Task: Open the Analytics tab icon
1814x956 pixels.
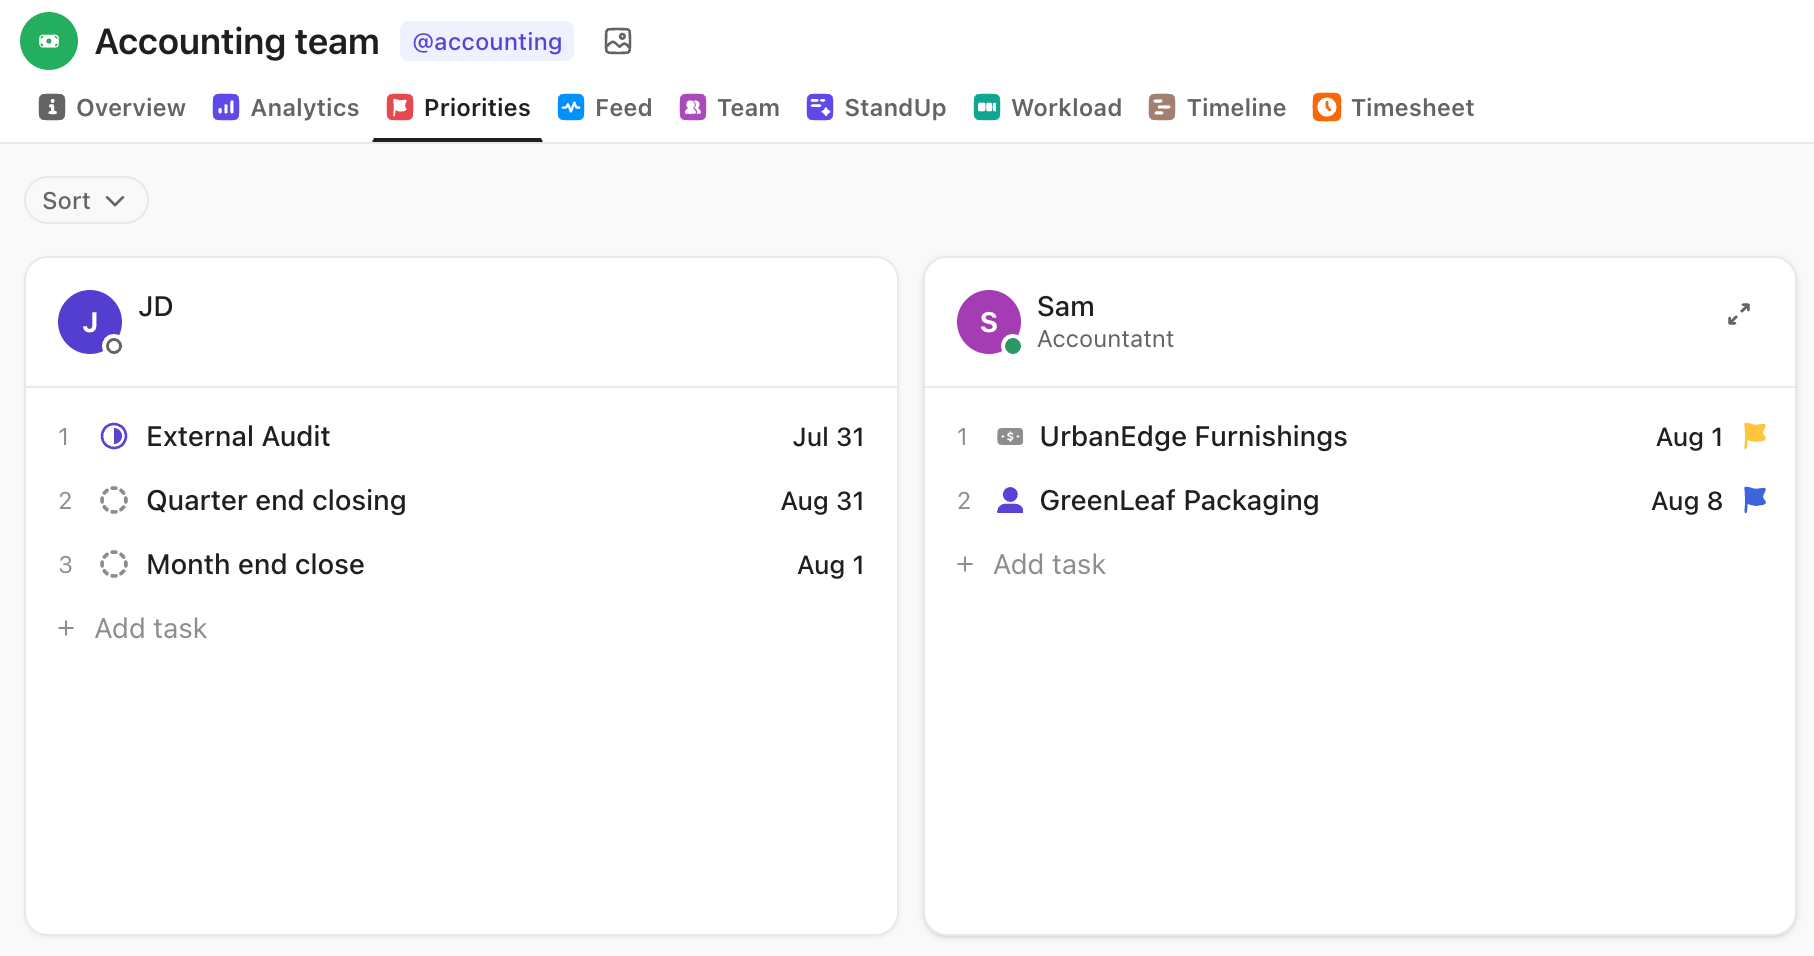Action: coord(226,107)
